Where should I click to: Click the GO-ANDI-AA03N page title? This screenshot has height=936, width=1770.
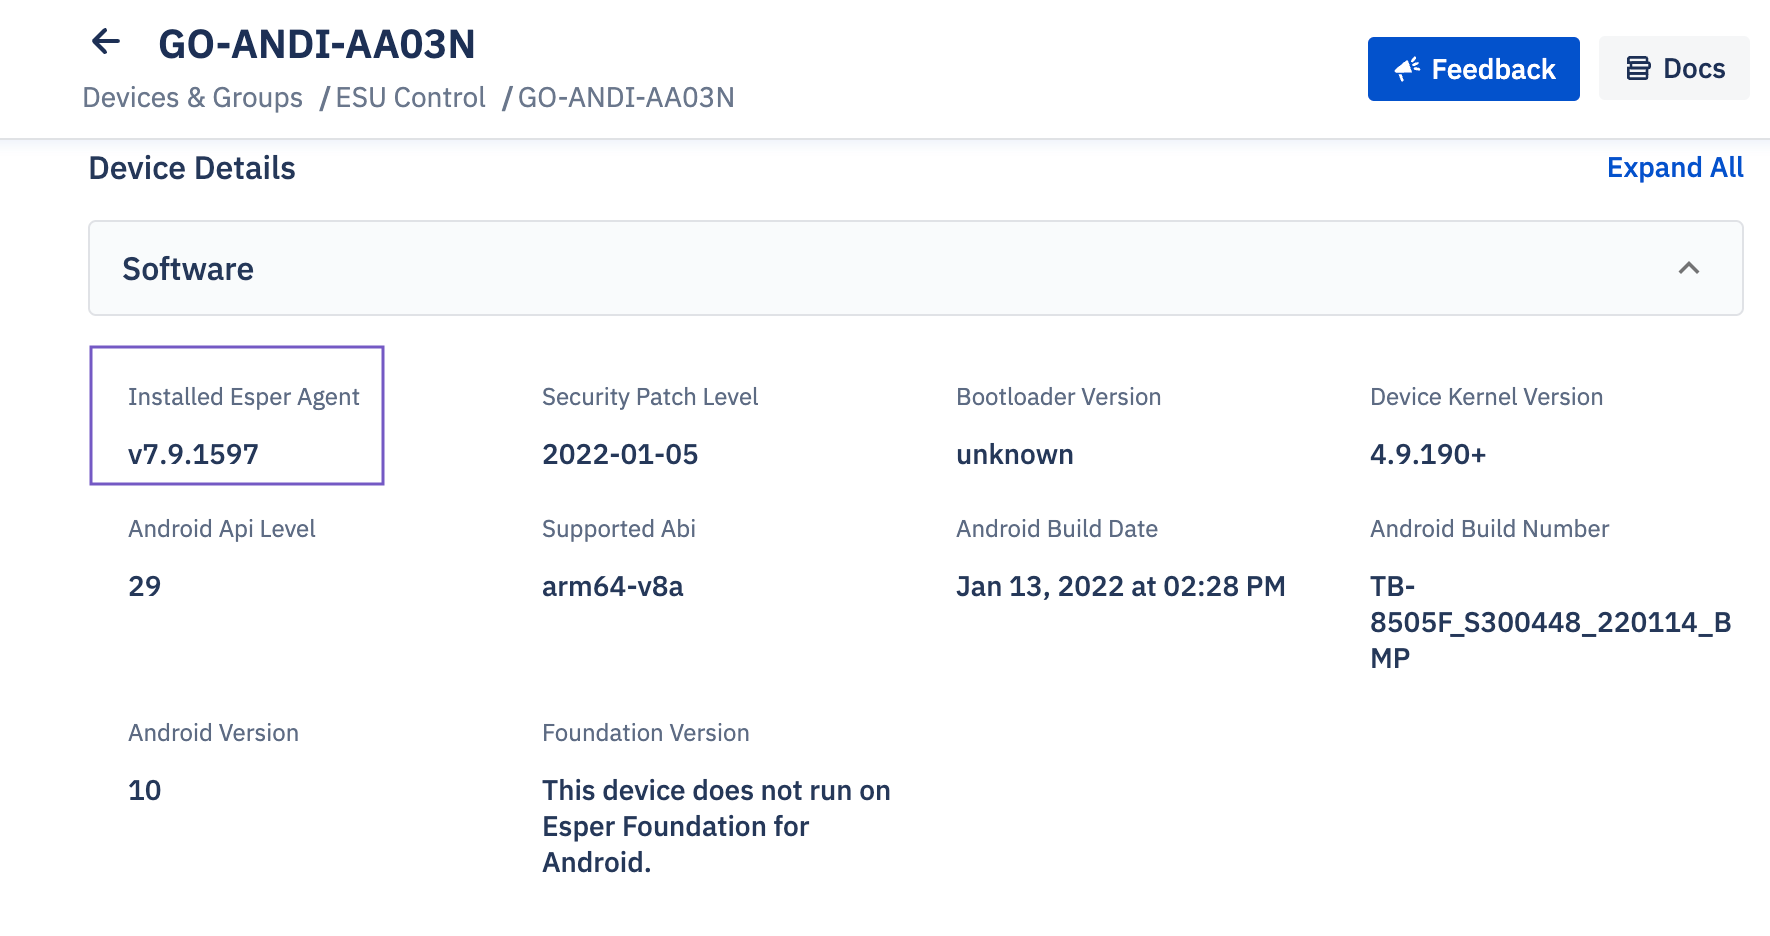coord(317,44)
